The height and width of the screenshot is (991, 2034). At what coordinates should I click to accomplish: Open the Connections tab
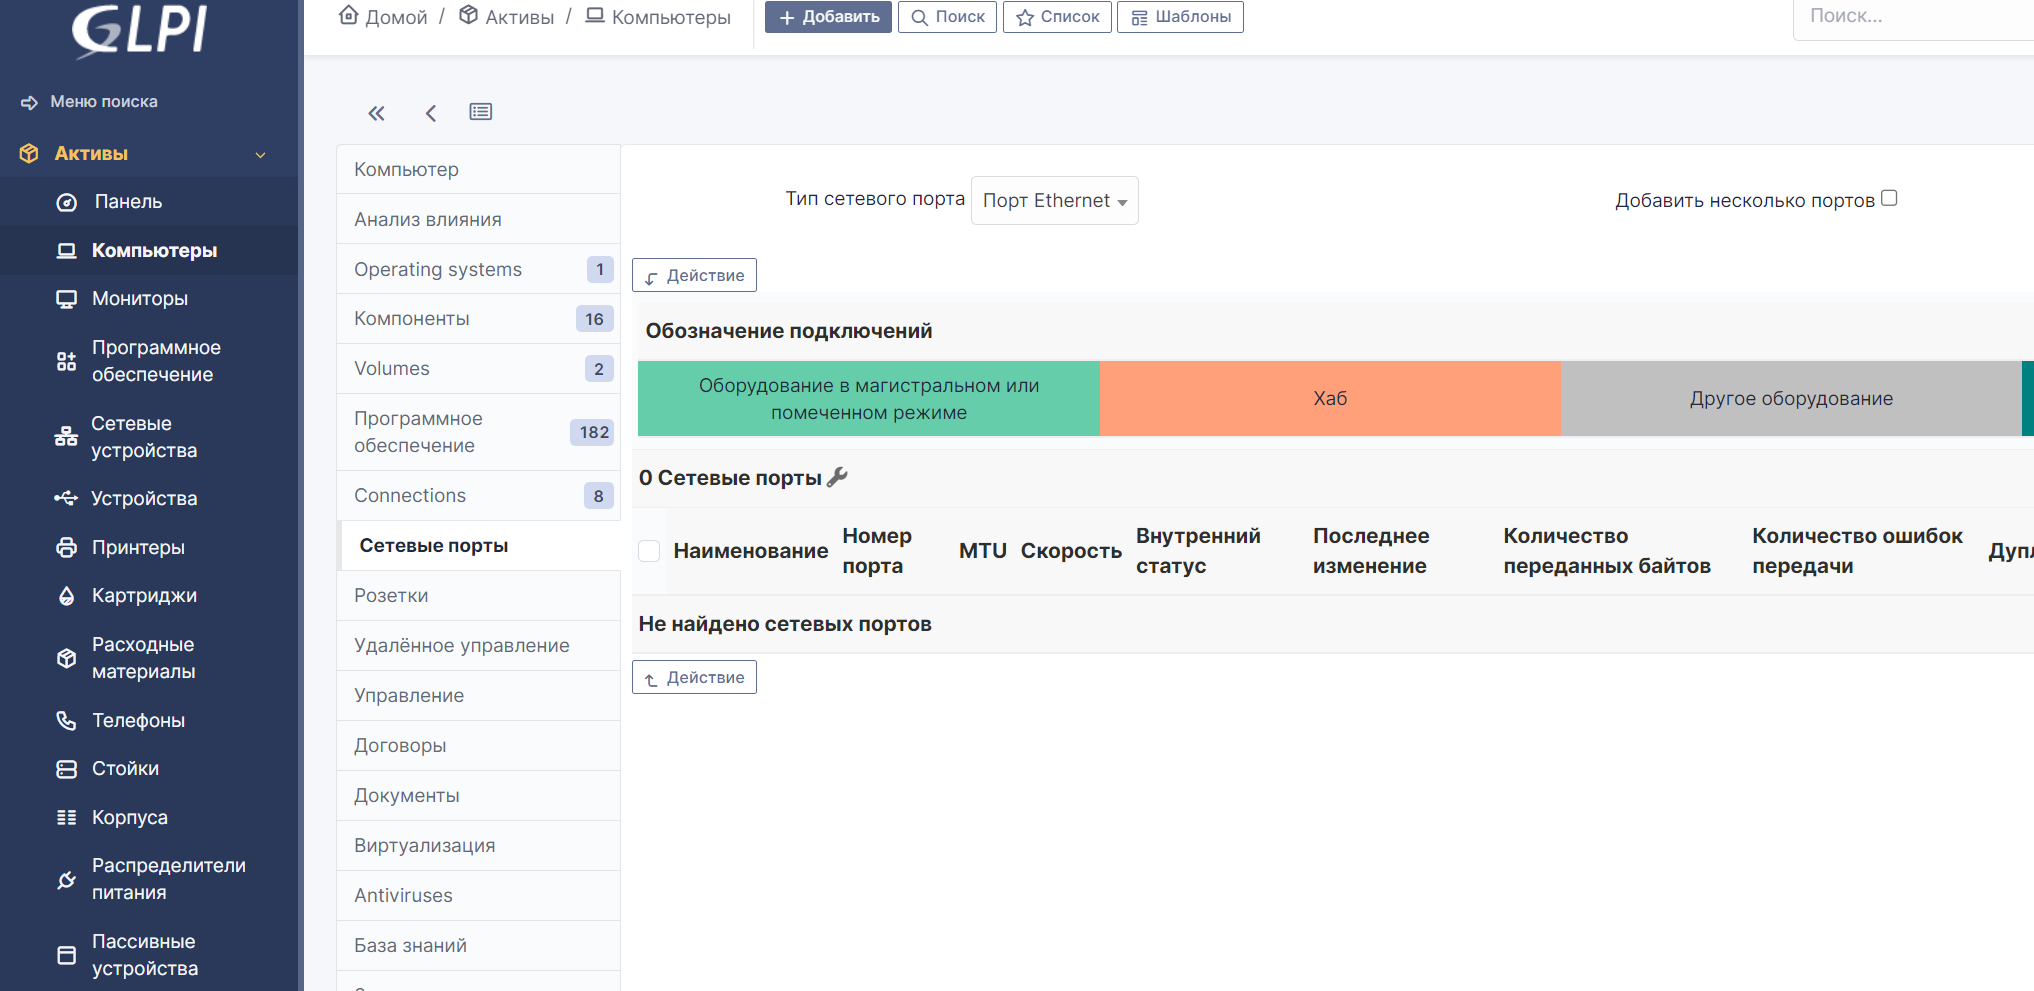pyautogui.click(x=478, y=496)
